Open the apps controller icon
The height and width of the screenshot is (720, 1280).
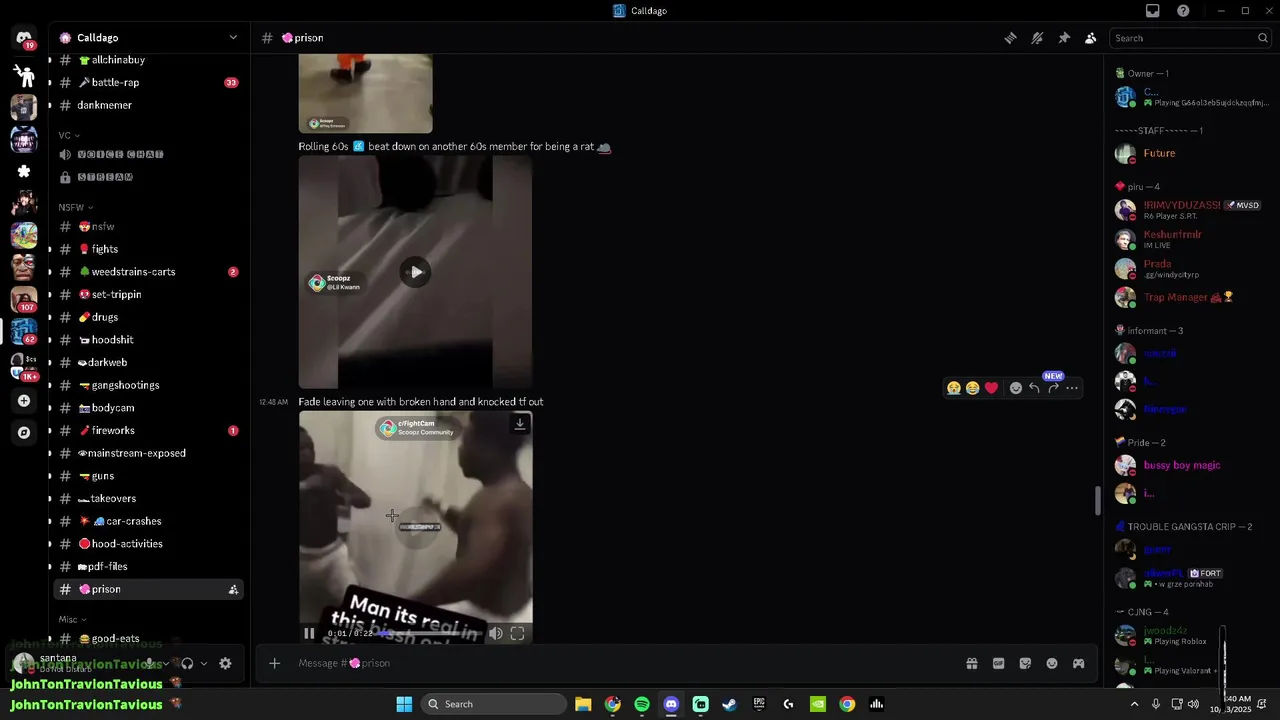1079,663
